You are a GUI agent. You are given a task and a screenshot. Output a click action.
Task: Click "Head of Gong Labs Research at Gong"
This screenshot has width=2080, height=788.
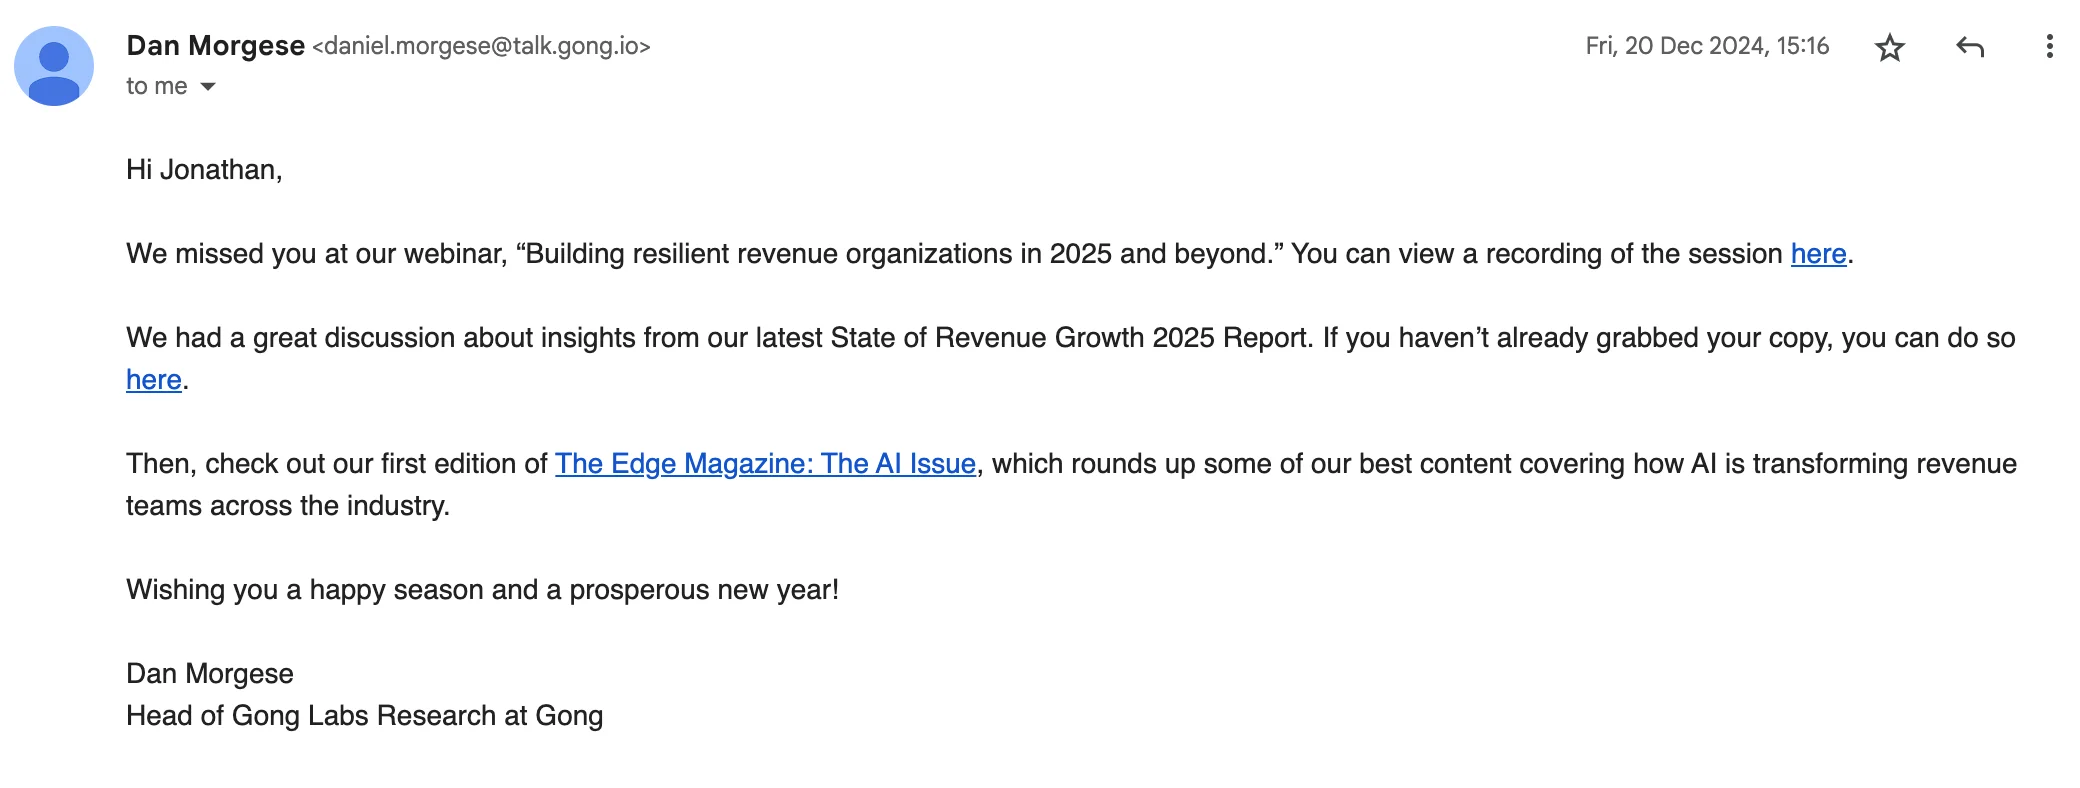364,716
